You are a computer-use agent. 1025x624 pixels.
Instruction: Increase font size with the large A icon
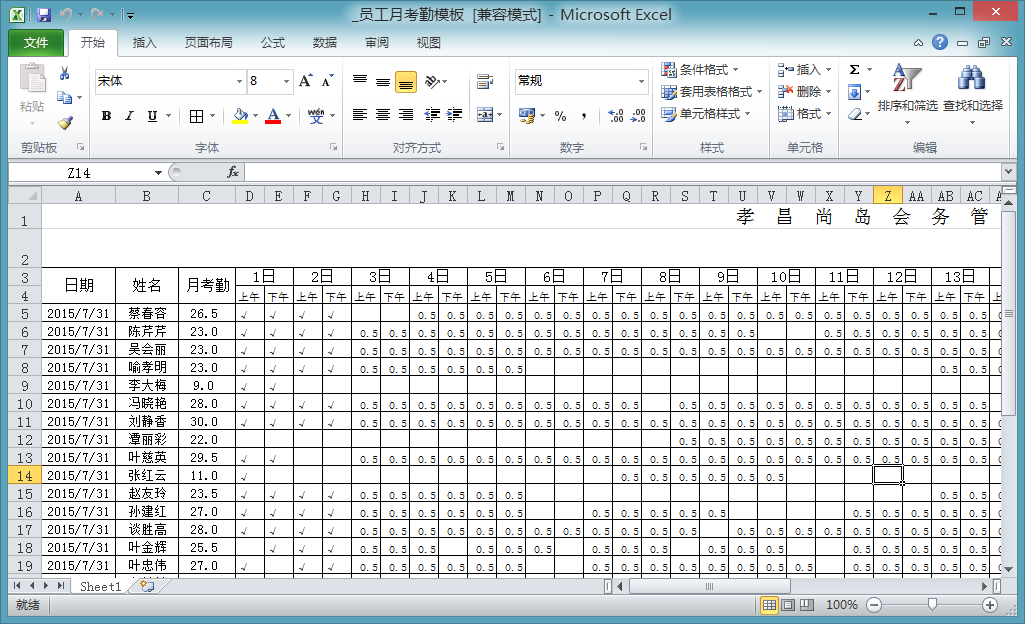tap(305, 81)
